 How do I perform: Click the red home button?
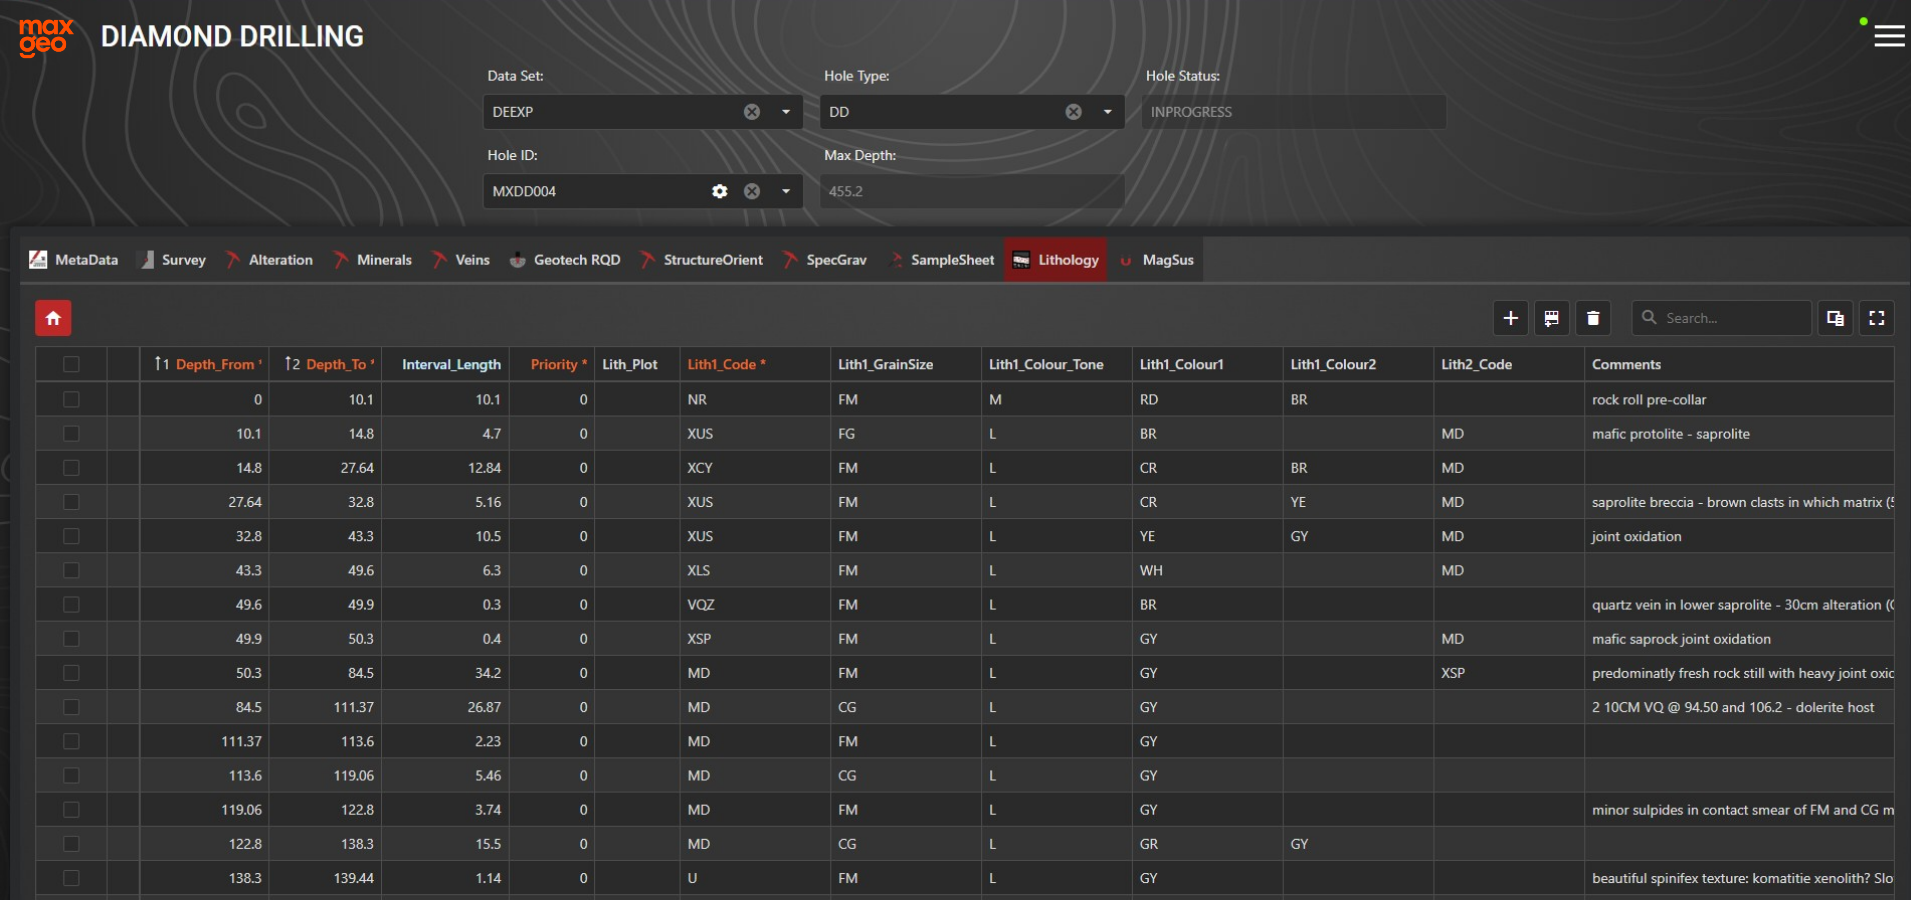coord(53,318)
